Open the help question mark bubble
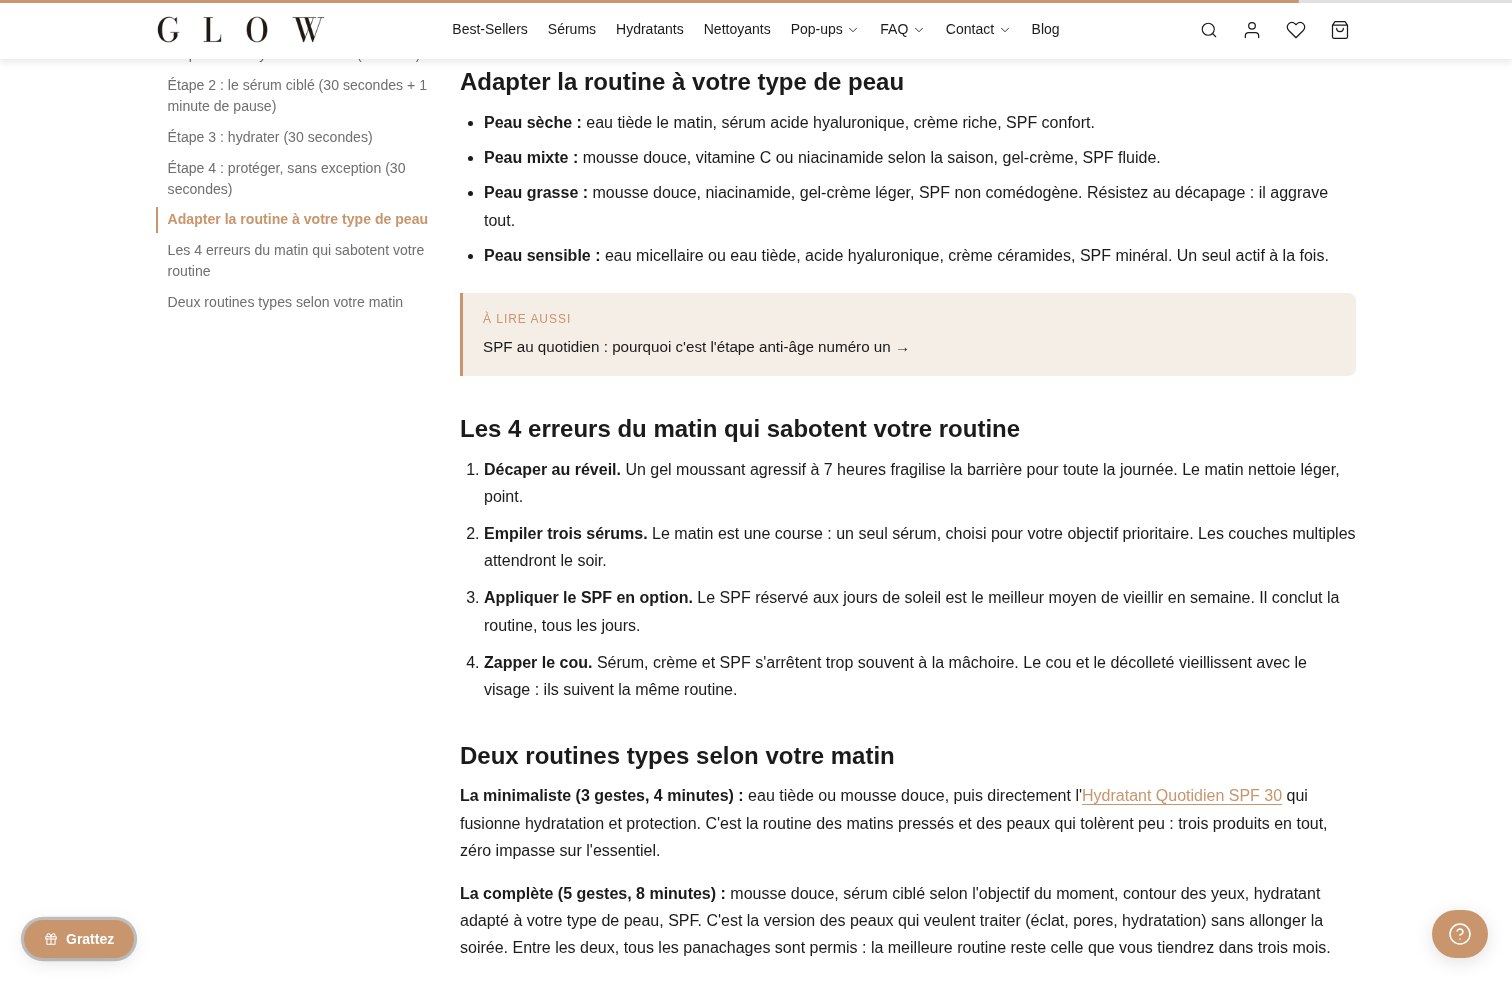This screenshot has height=982, width=1512. click(1460, 934)
